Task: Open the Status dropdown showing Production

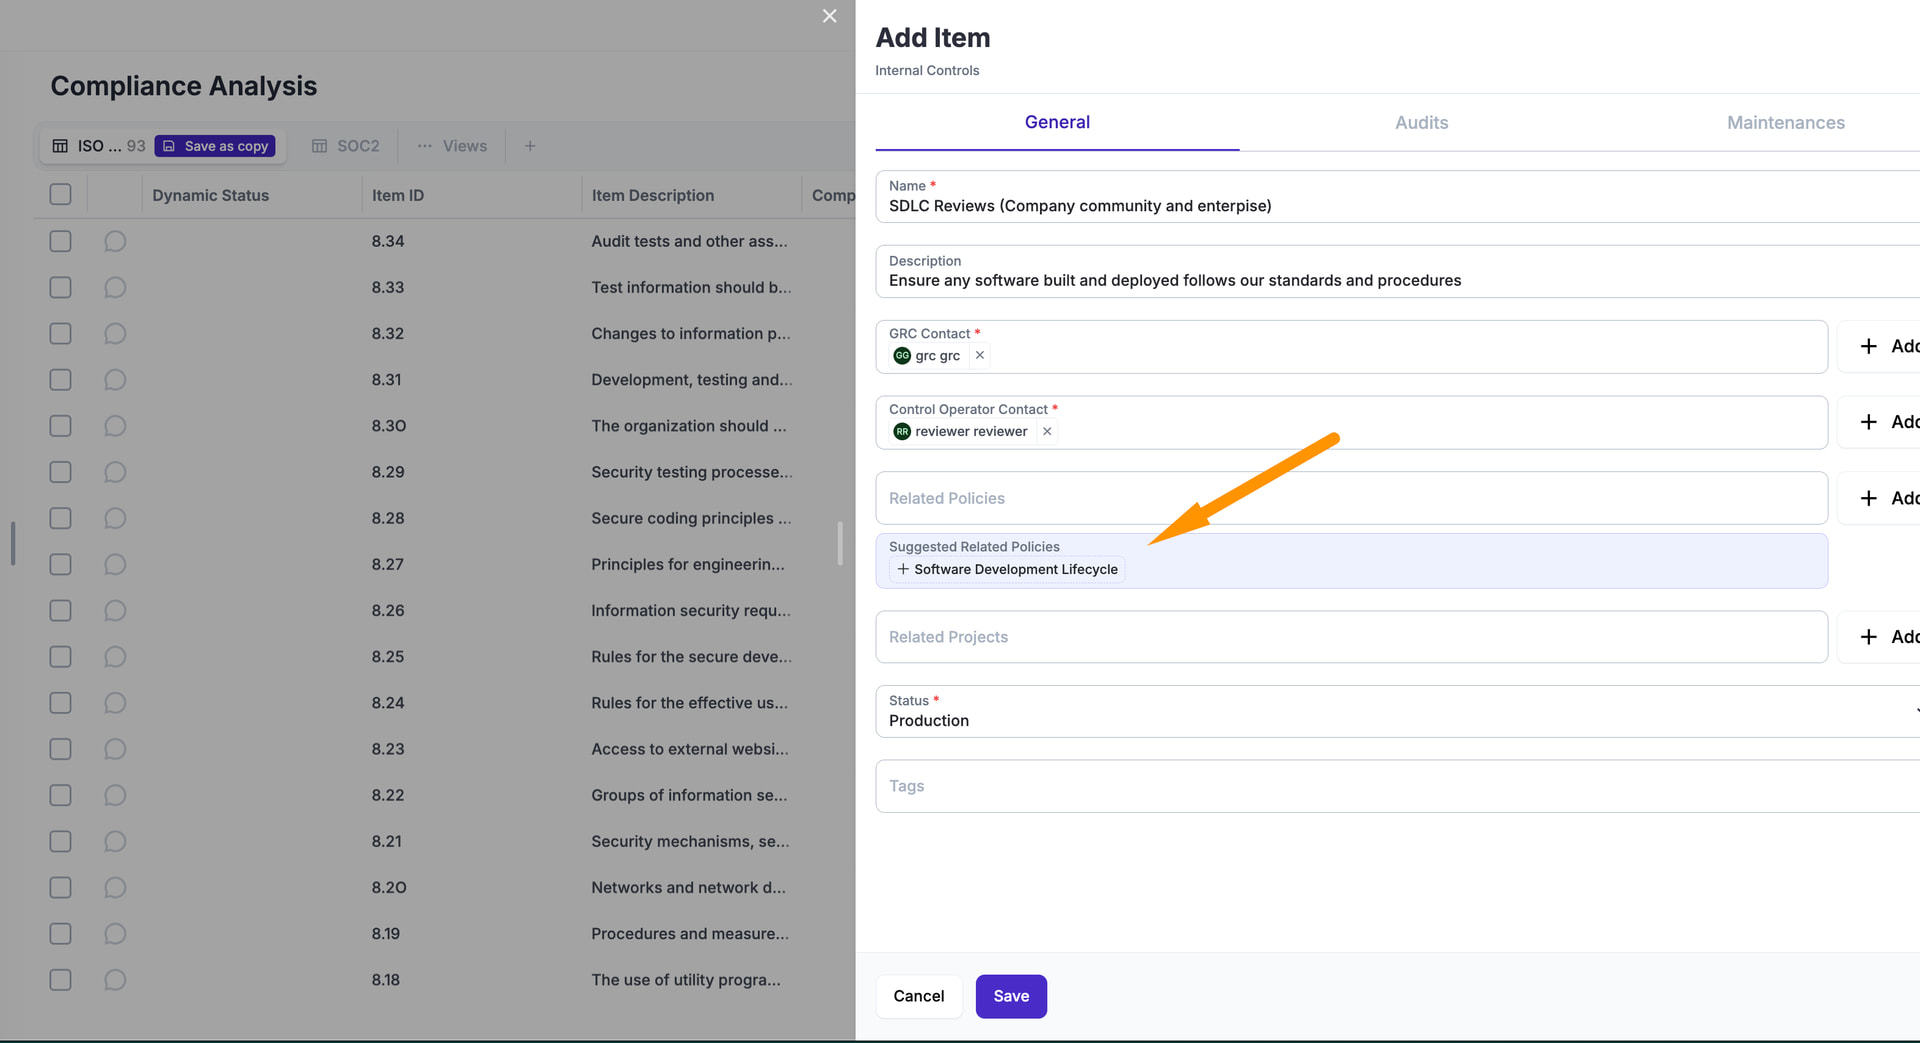Action: pos(1396,711)
